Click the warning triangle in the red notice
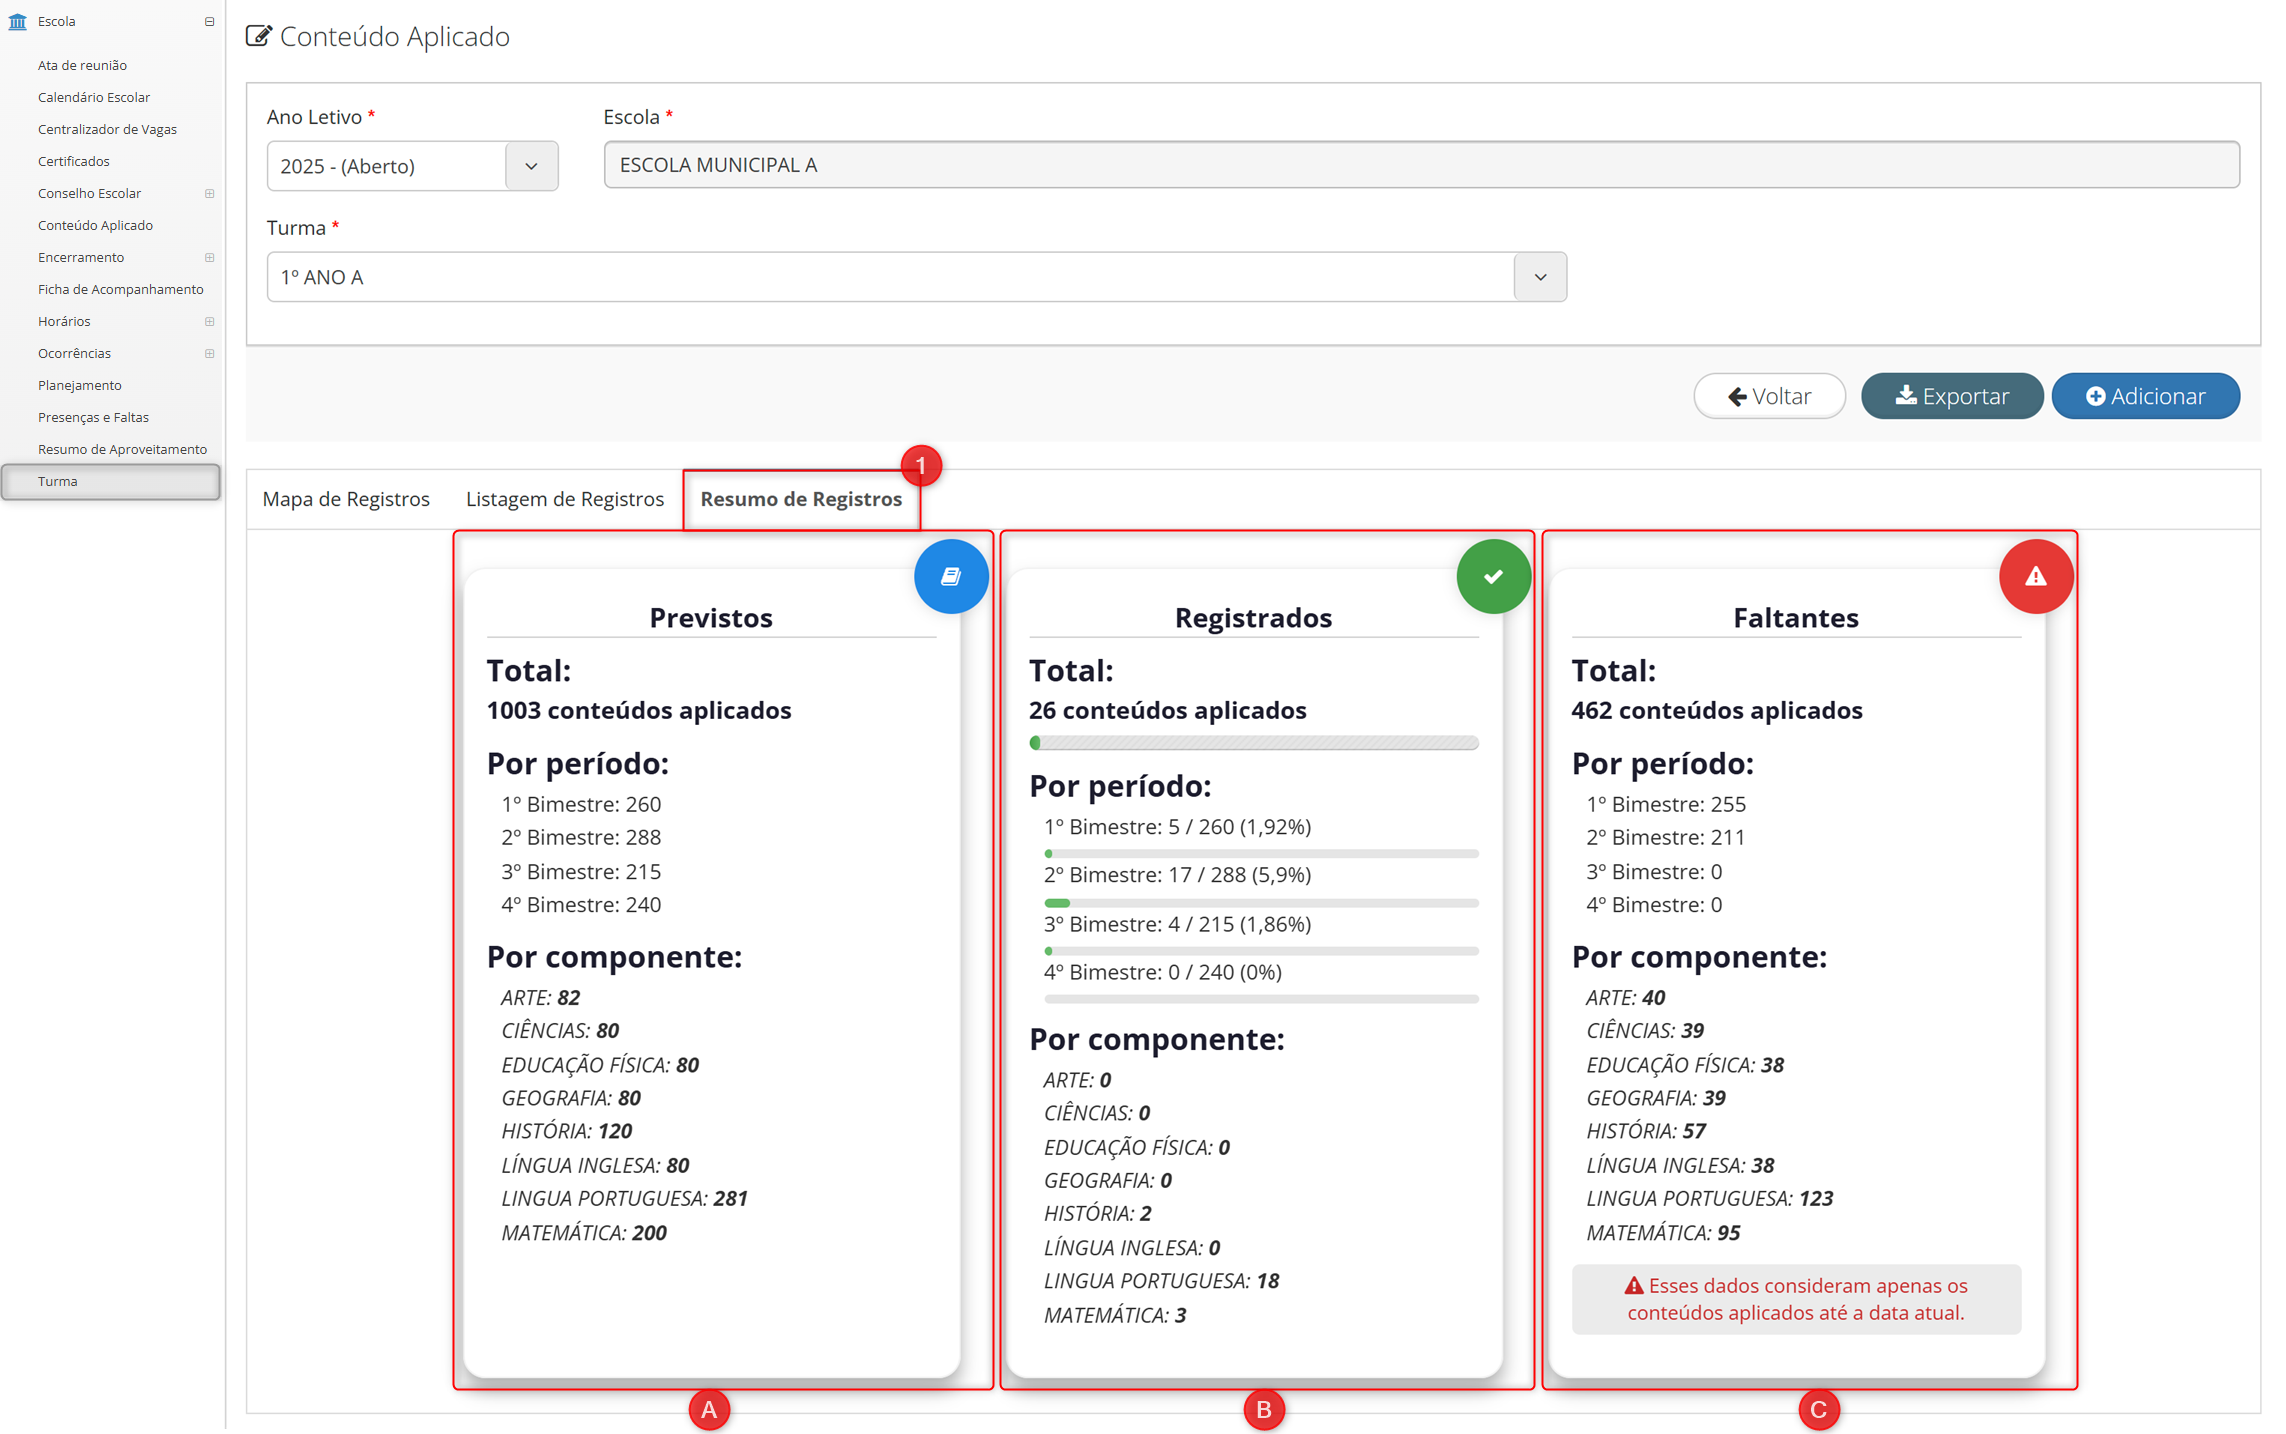The image size is (2286, 1434). [1633, 1285]
